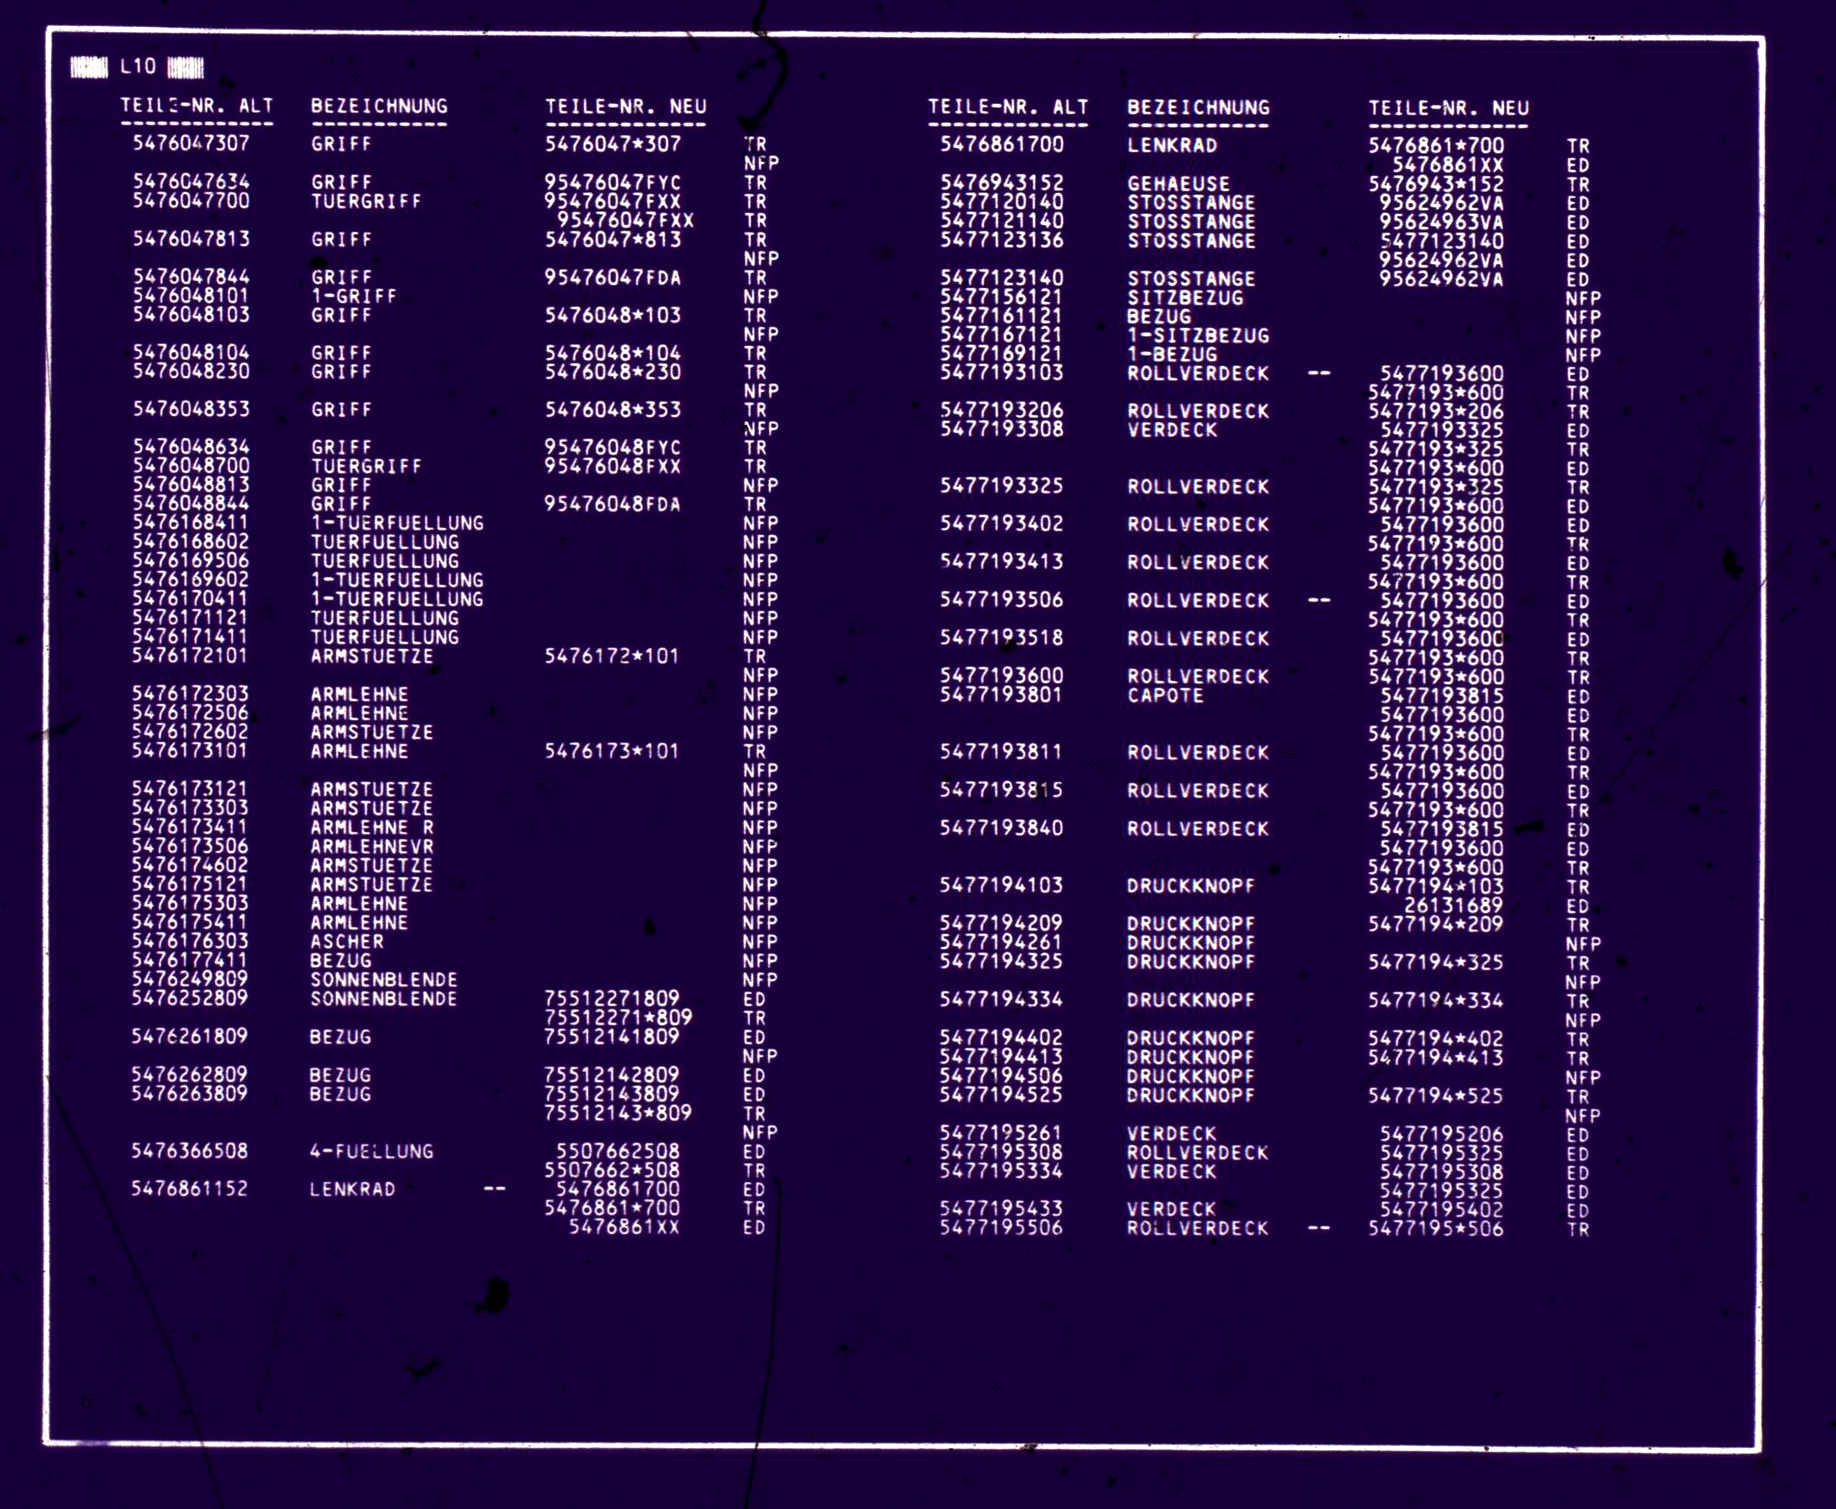Select new part number 95476047FYC

point(613,183)
